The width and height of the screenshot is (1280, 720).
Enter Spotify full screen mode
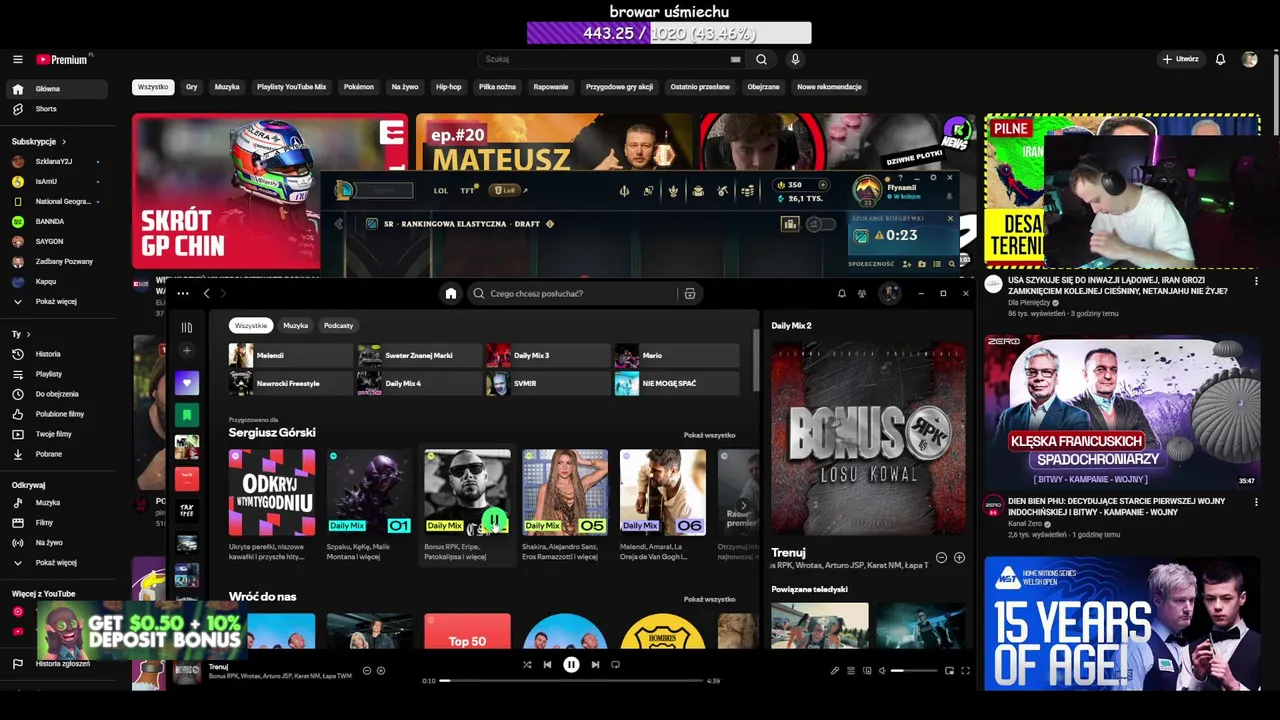pos(965,671)
